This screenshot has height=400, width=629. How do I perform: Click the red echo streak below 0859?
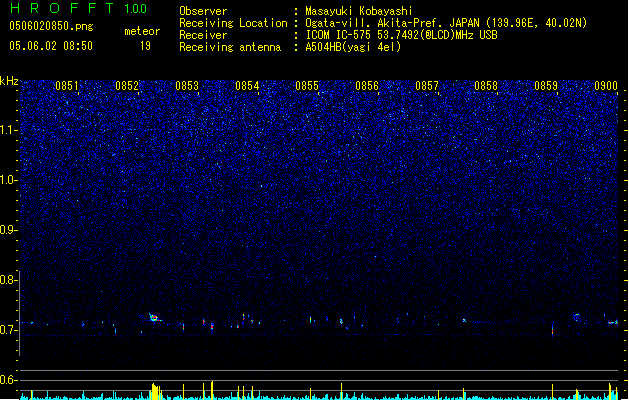tap(552, 331)
